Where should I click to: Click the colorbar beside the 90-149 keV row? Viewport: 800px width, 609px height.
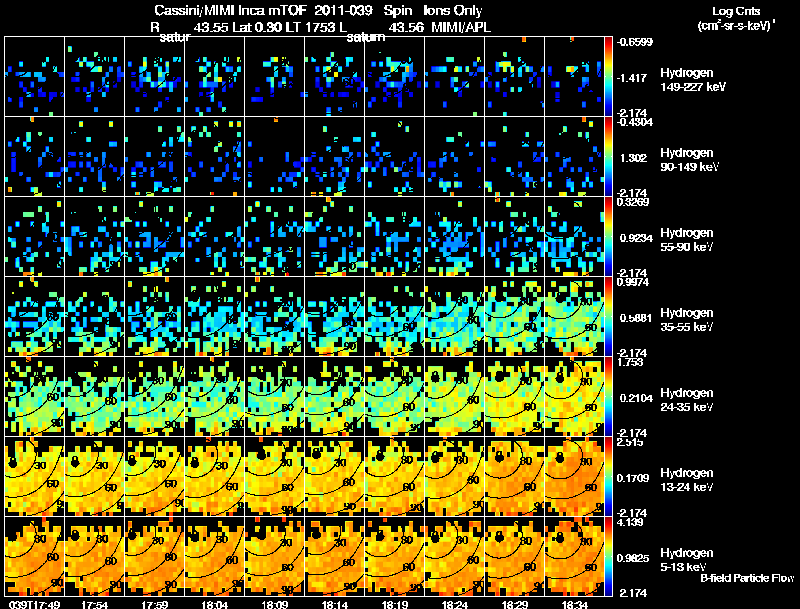[608, 157]
